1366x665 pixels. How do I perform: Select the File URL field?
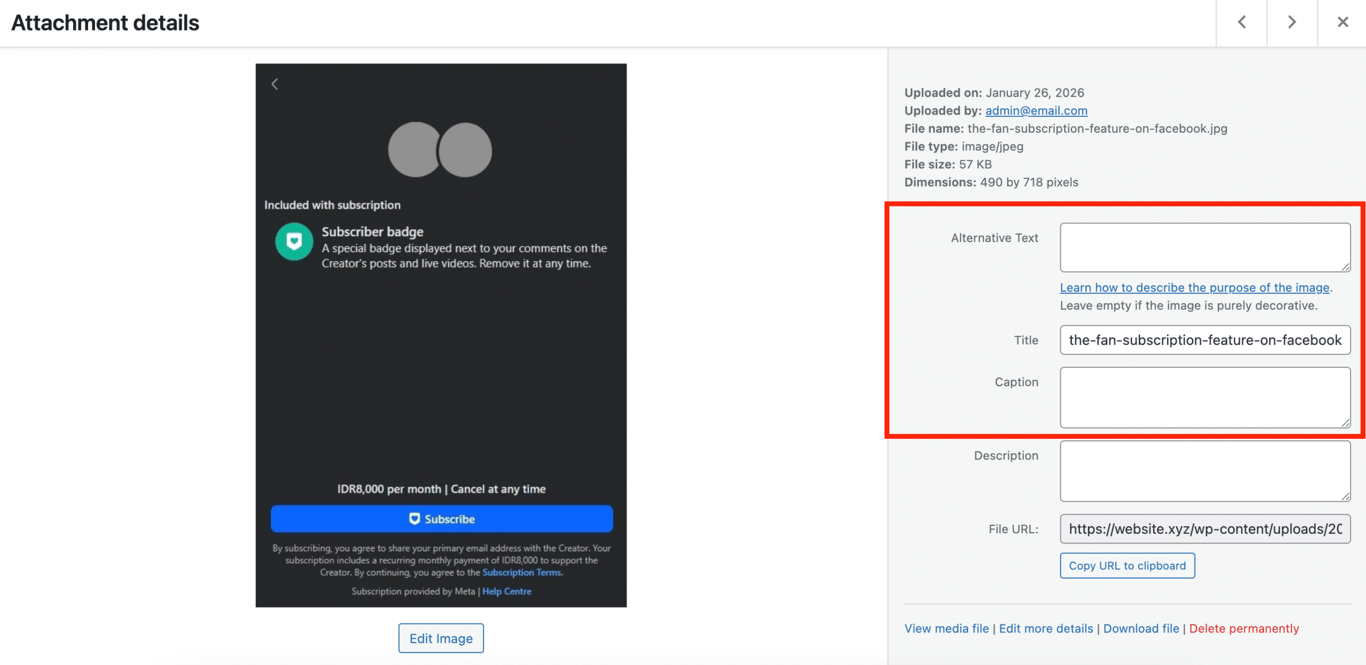tap(1204, 528)
